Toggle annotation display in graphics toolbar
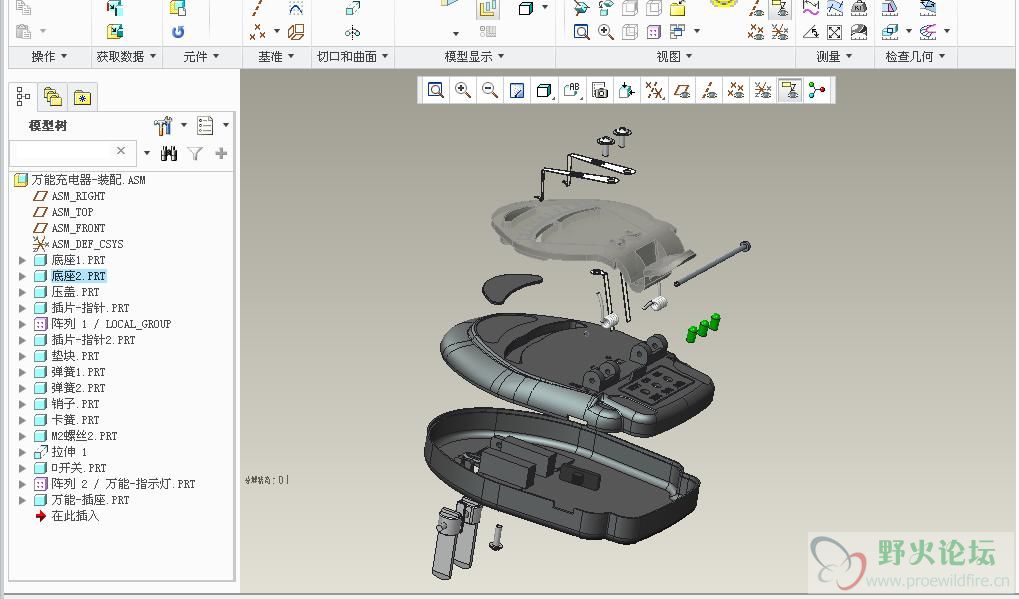Viewport: 1019px width, 599px height. (790, 90)
